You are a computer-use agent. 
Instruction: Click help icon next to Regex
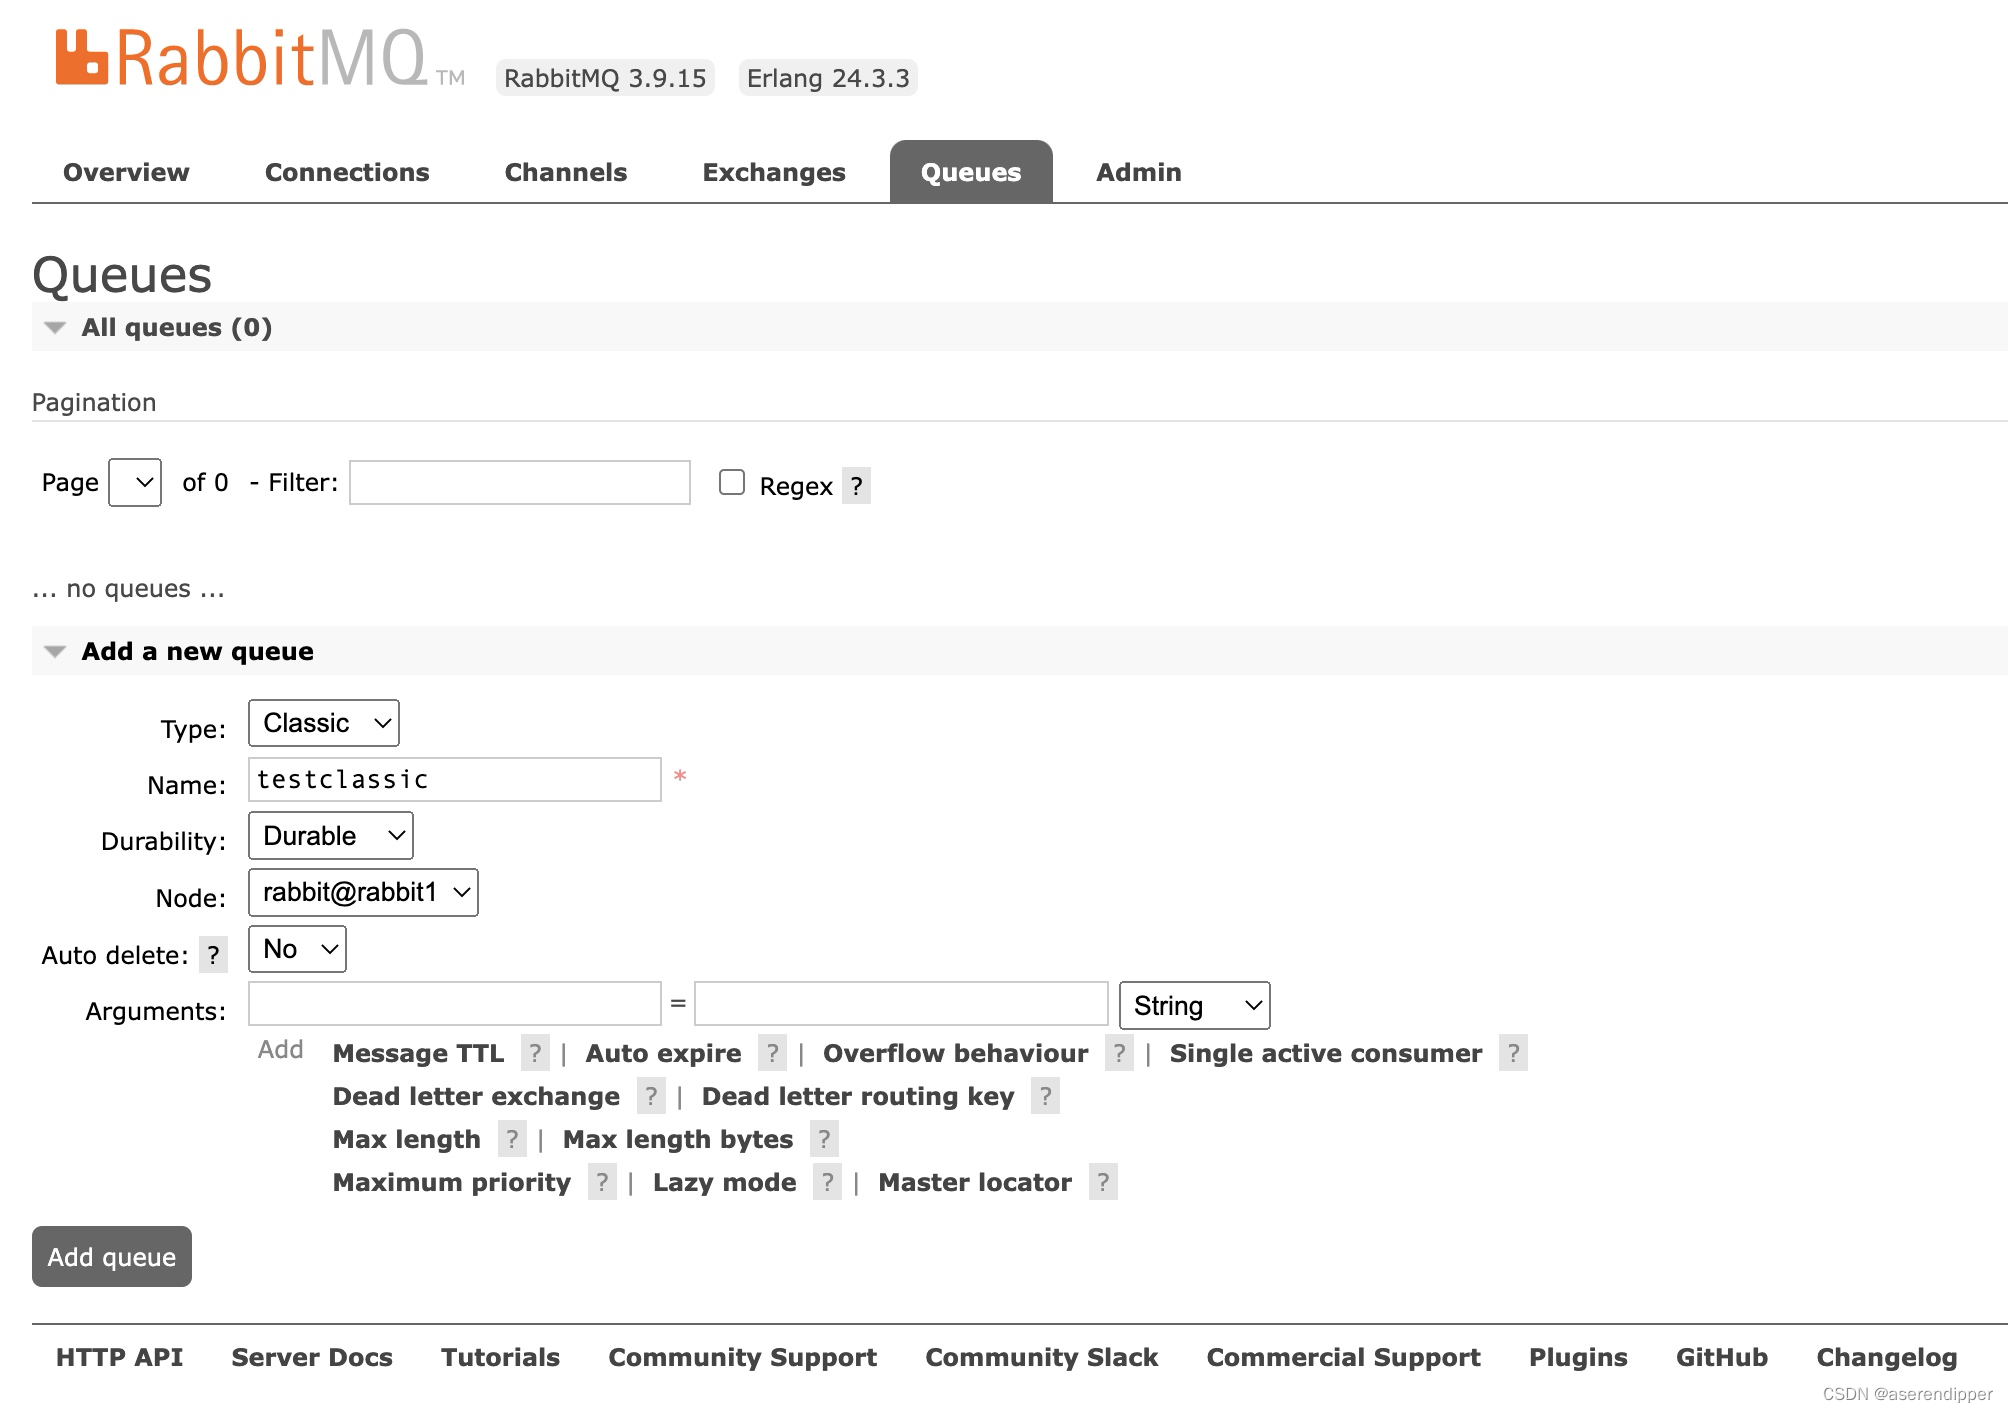(x=856, y=486)
